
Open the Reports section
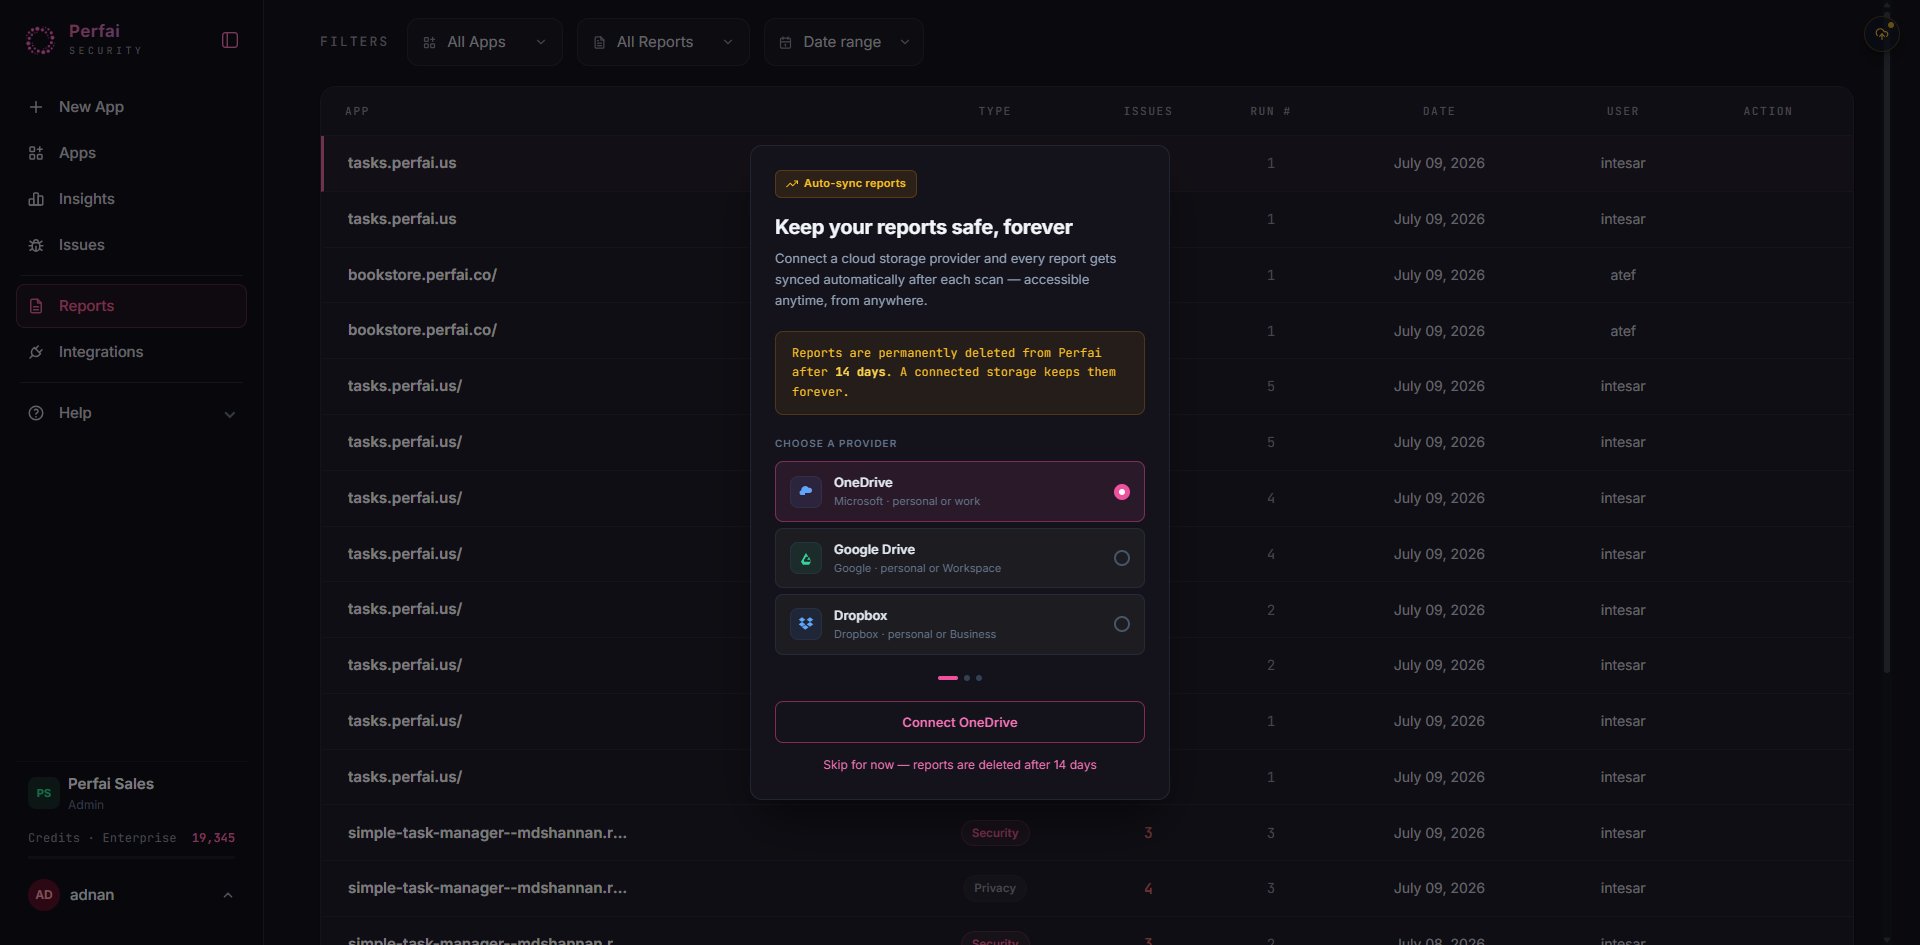tap(131, 306)
